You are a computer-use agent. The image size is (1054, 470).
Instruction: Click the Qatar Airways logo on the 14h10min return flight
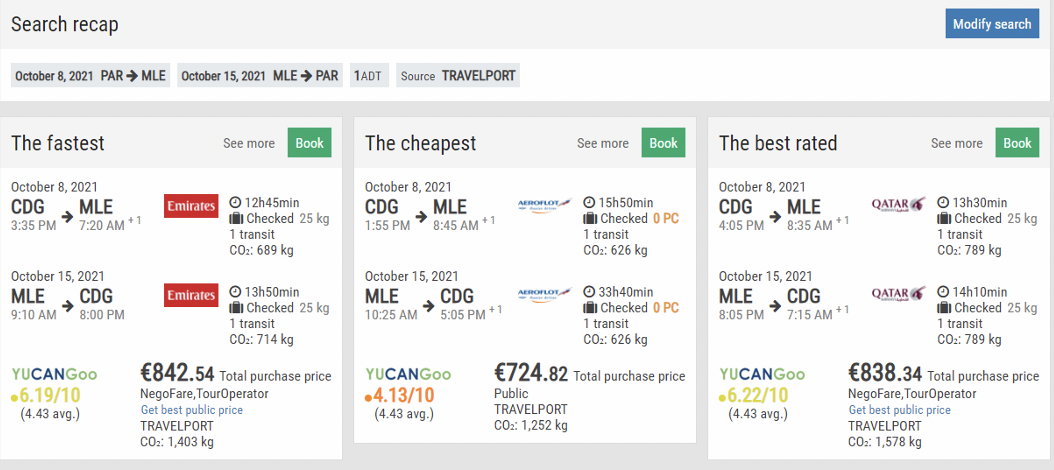tap(898, 294)
